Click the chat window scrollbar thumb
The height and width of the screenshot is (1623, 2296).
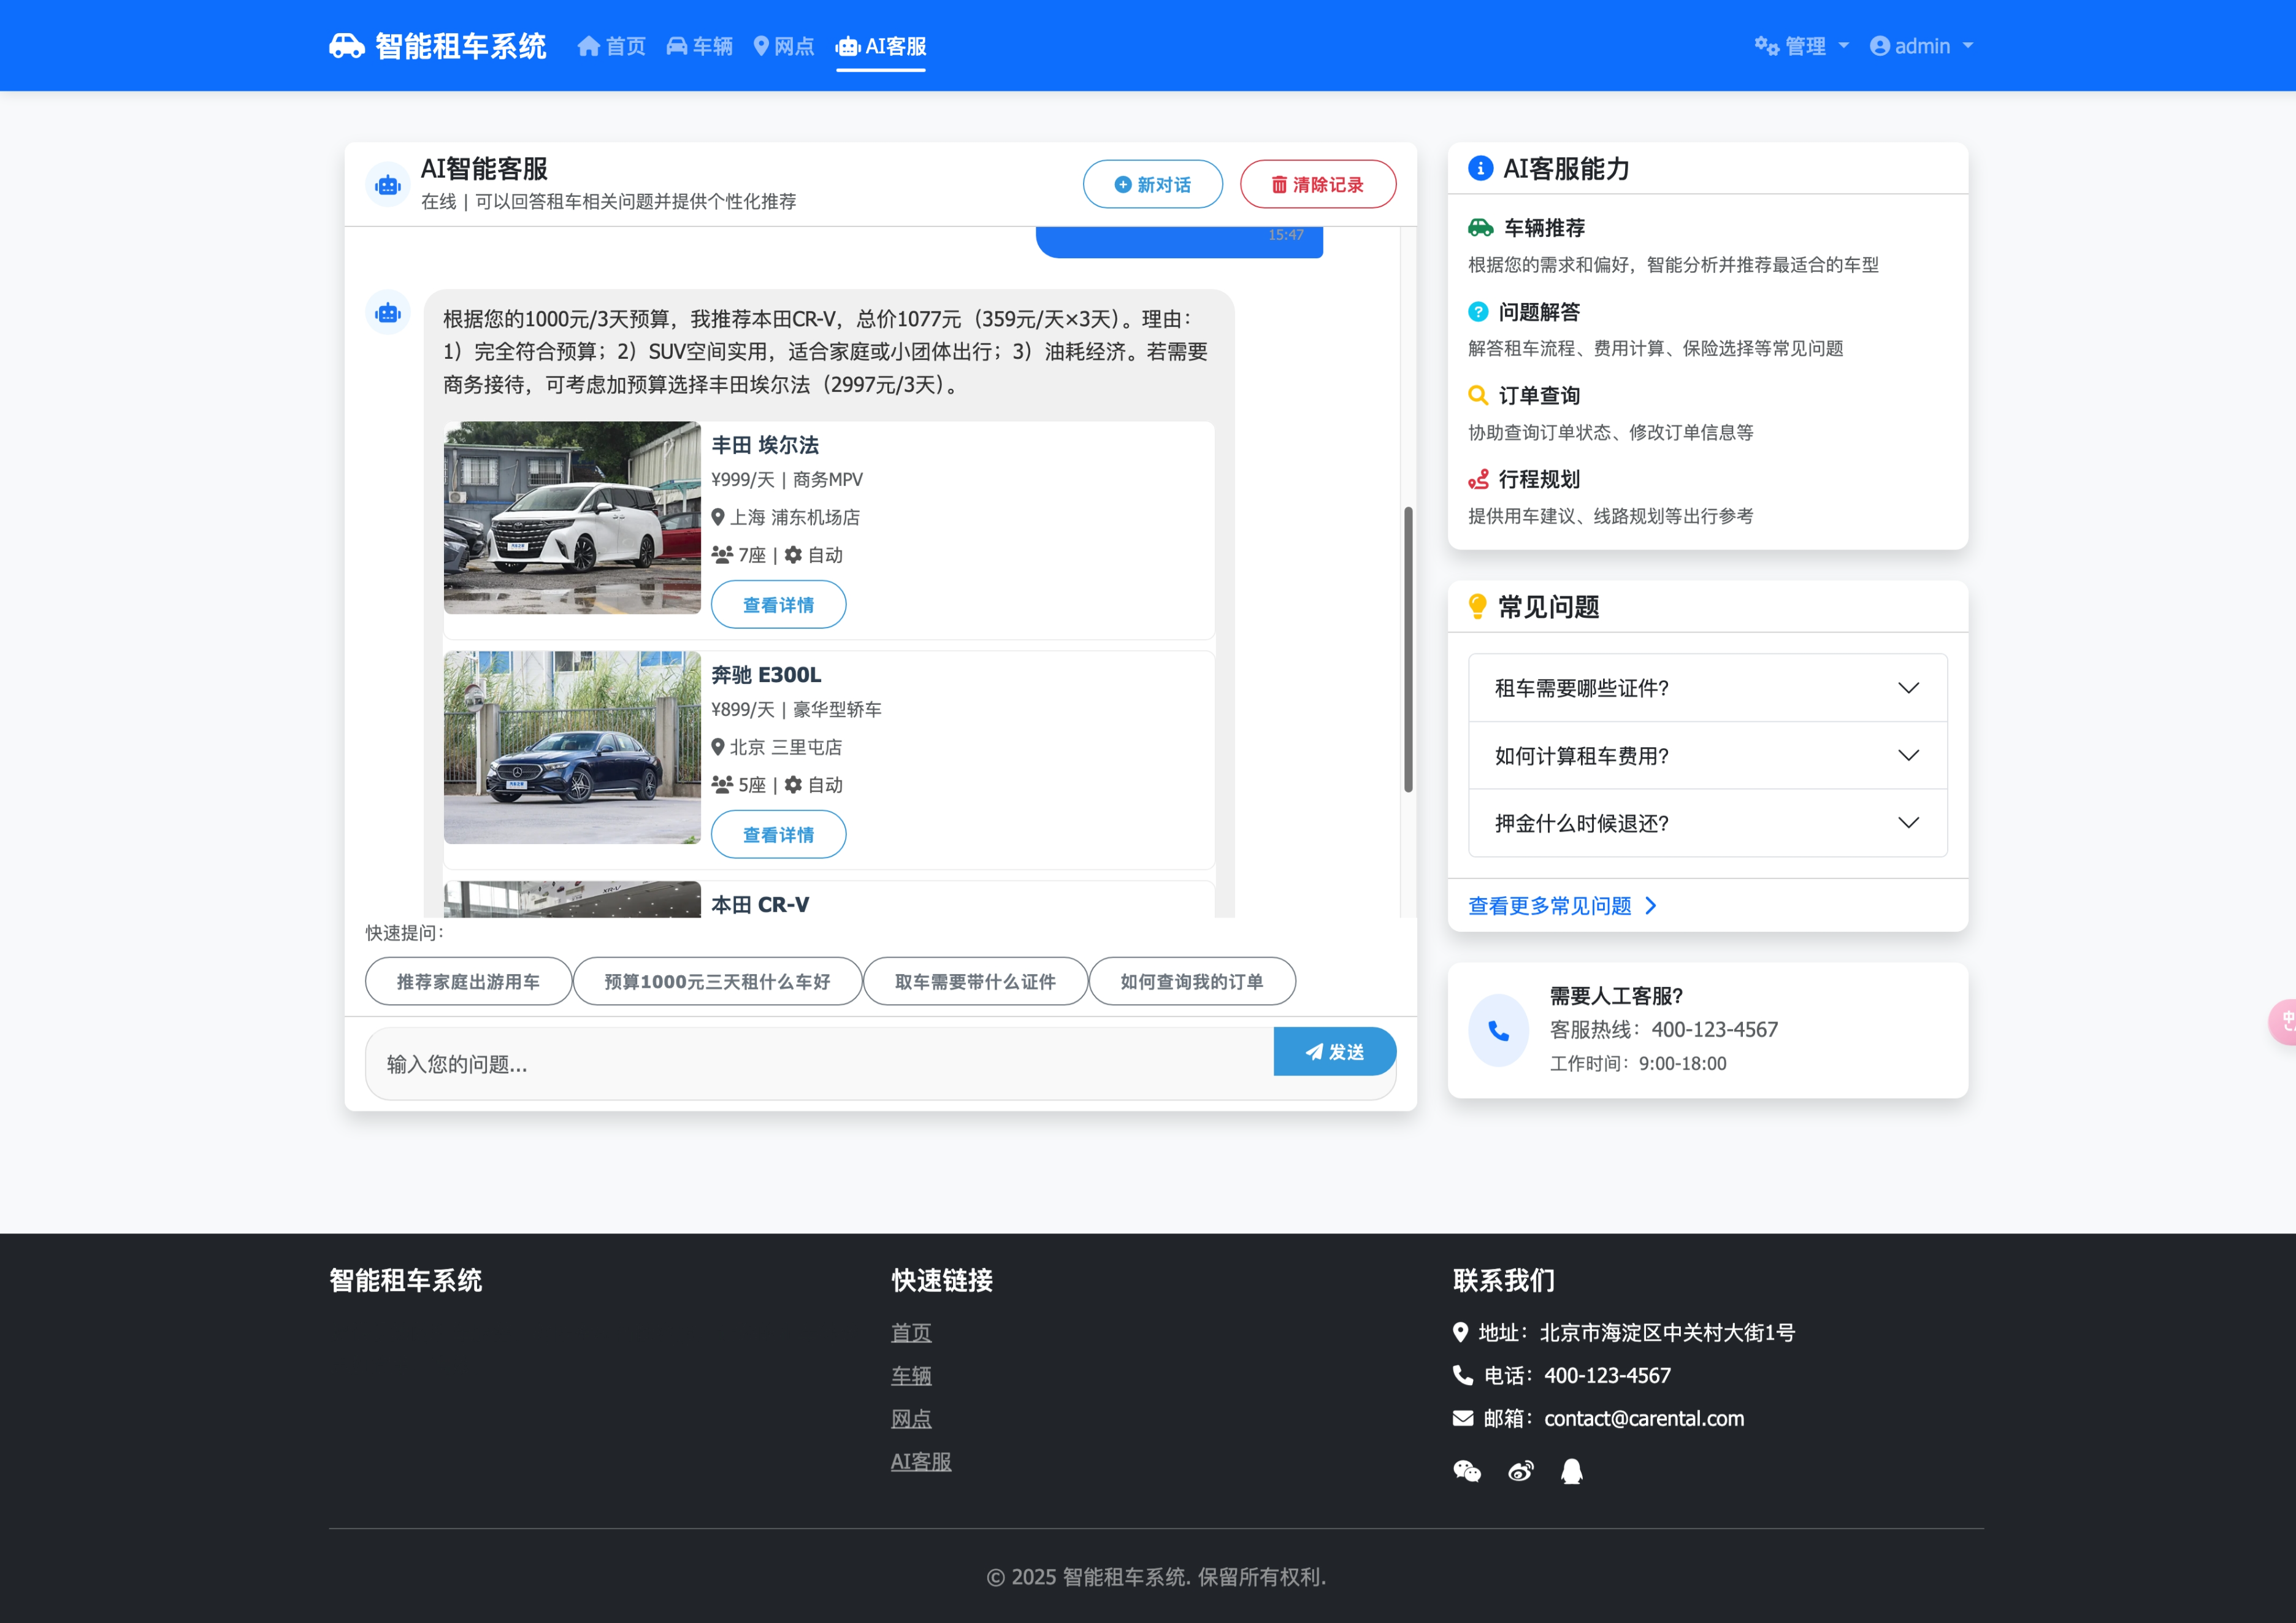[x=1408, y=650]
